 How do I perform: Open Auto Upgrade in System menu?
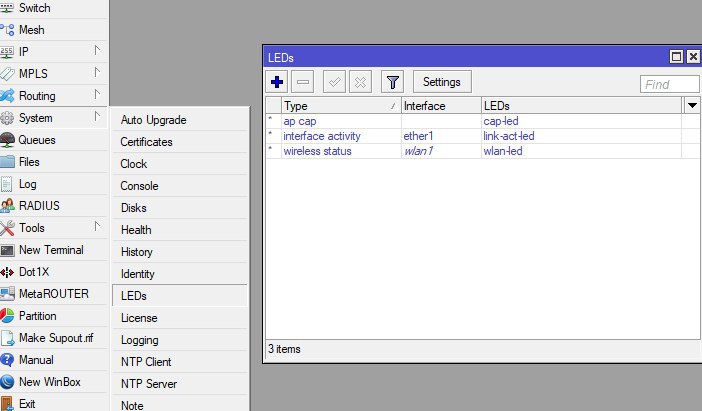point(180,120)
